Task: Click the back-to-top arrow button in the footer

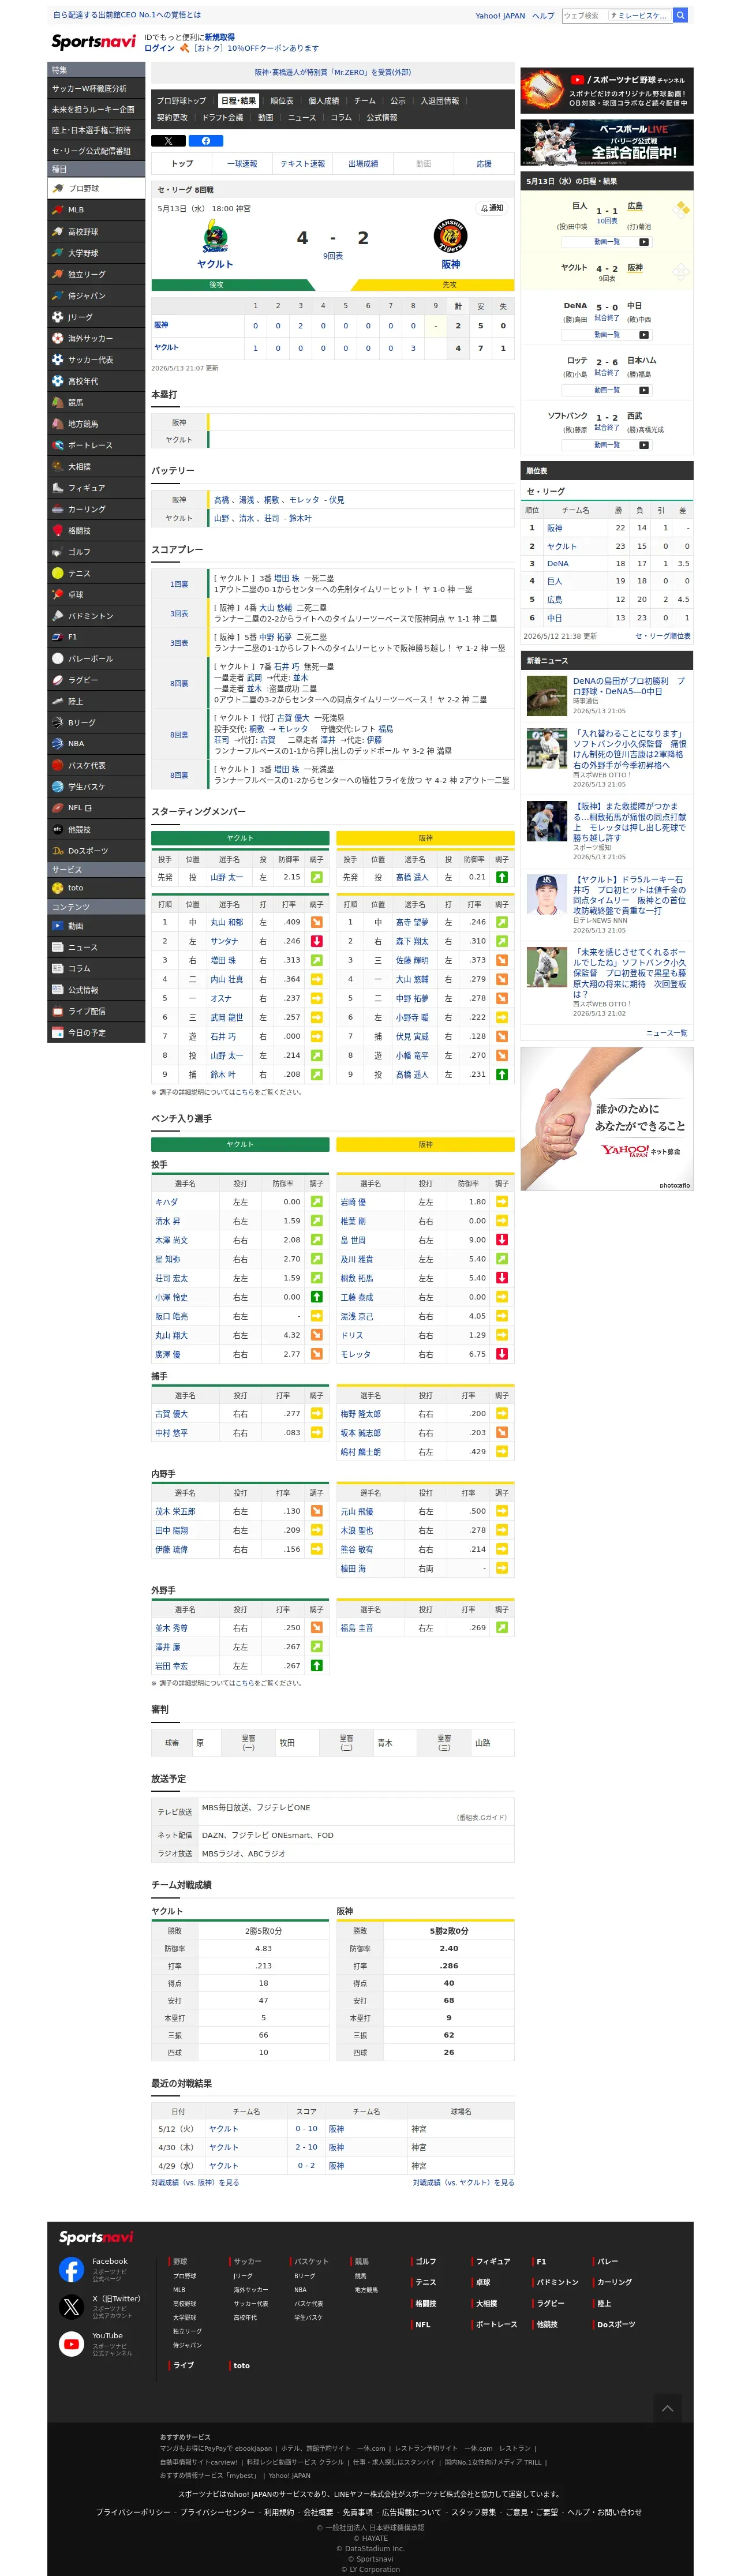Action: (x=667, y=2409)
